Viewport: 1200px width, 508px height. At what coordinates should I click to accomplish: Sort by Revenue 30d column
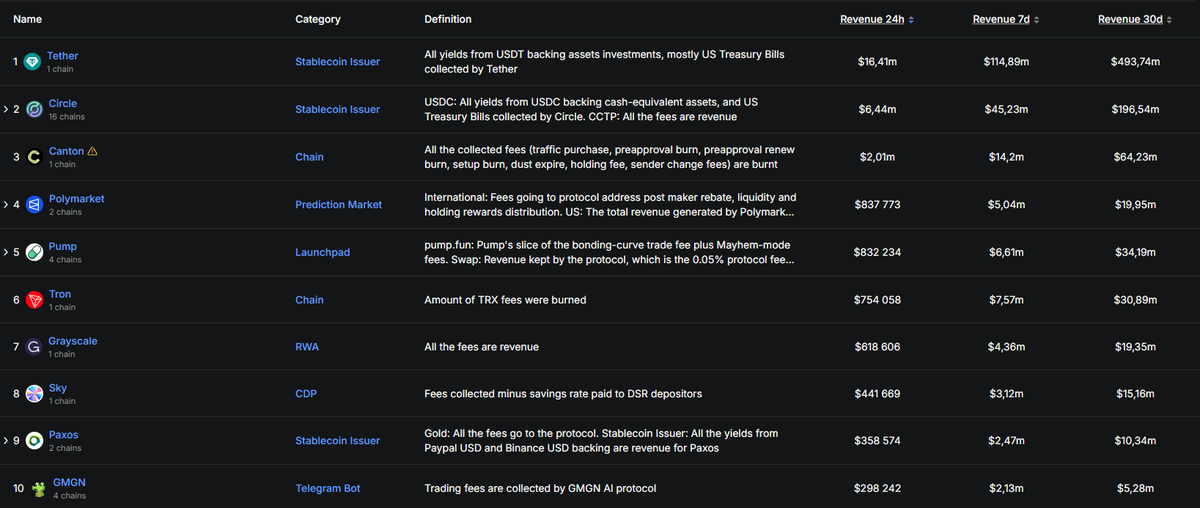click(x=1135, y=19)
